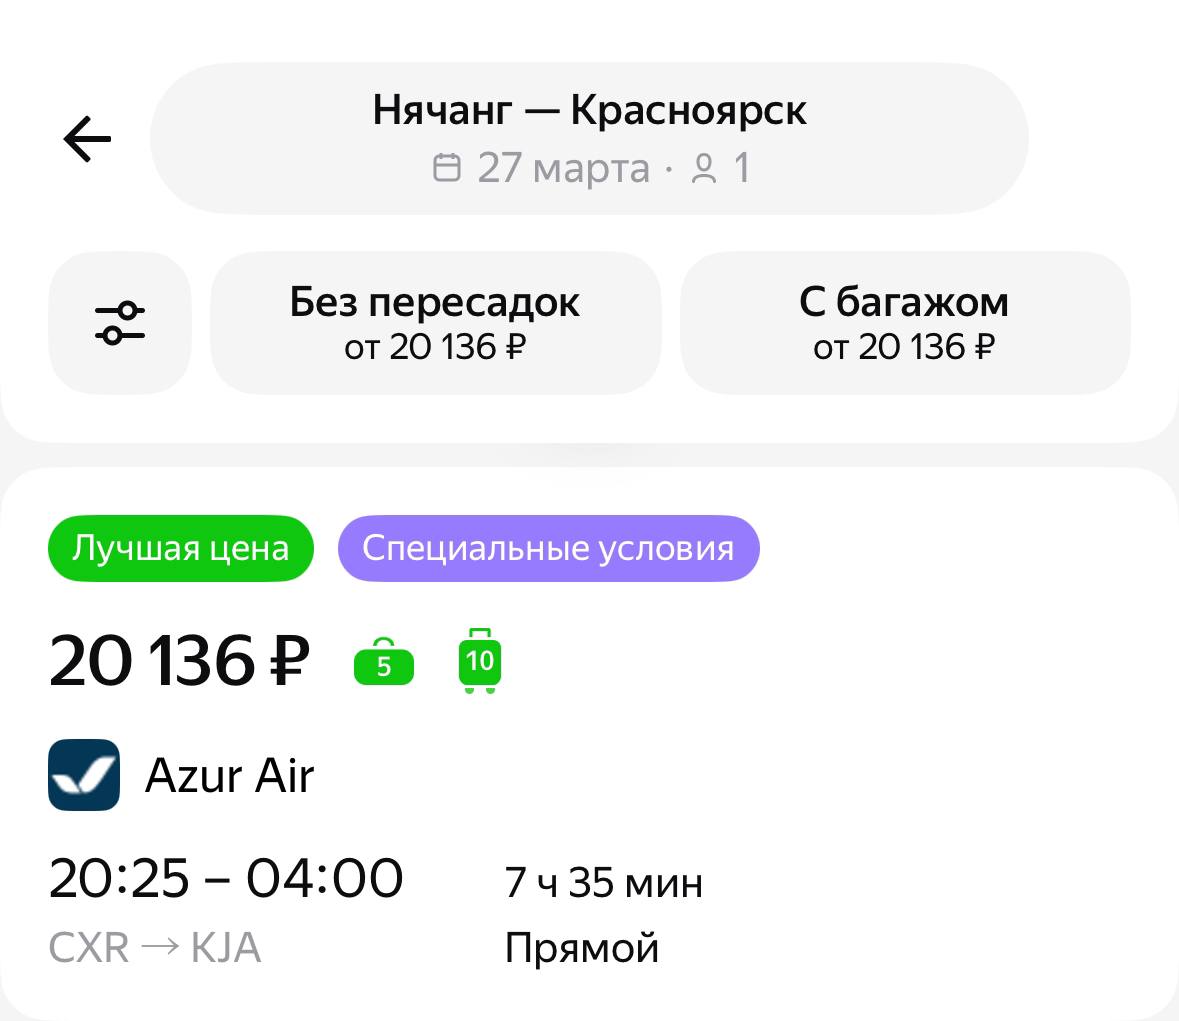Tap the Прямой direct flight label
This screenshot has width=1179, height=1021.
[581, 947]
